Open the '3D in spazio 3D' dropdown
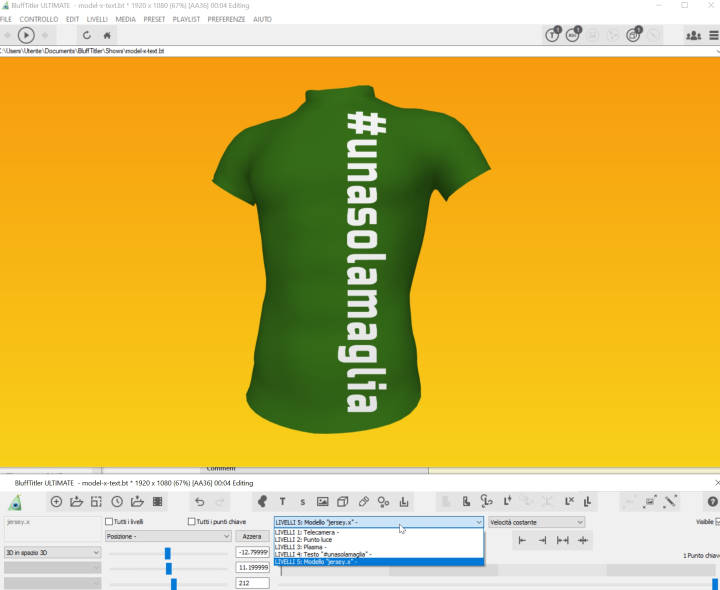The width and height of the screenshot is (720, 590). tap(52, 553)
